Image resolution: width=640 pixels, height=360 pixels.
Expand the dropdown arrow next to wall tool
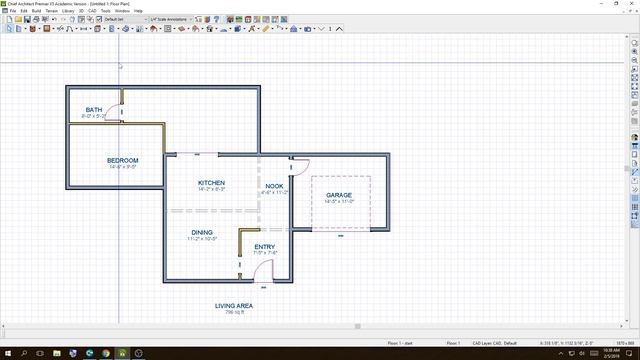click(25, 29)
